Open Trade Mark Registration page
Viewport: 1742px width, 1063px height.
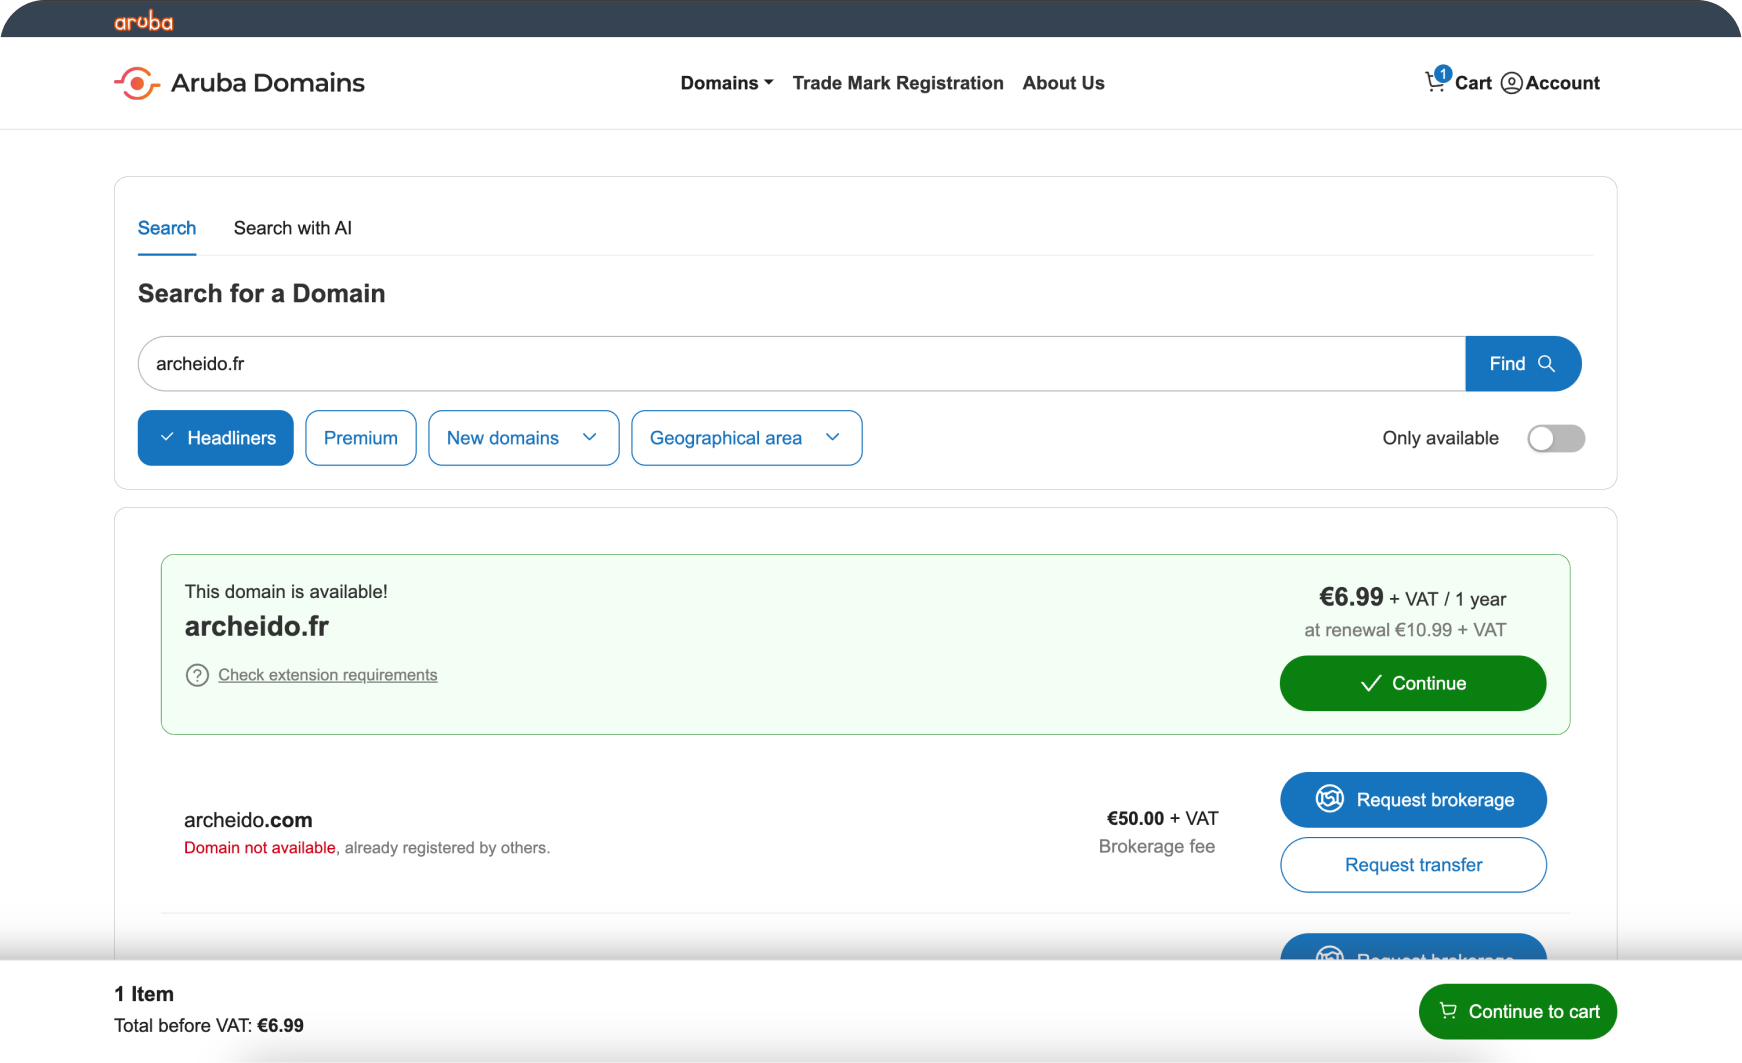click(x=897, y=83)
